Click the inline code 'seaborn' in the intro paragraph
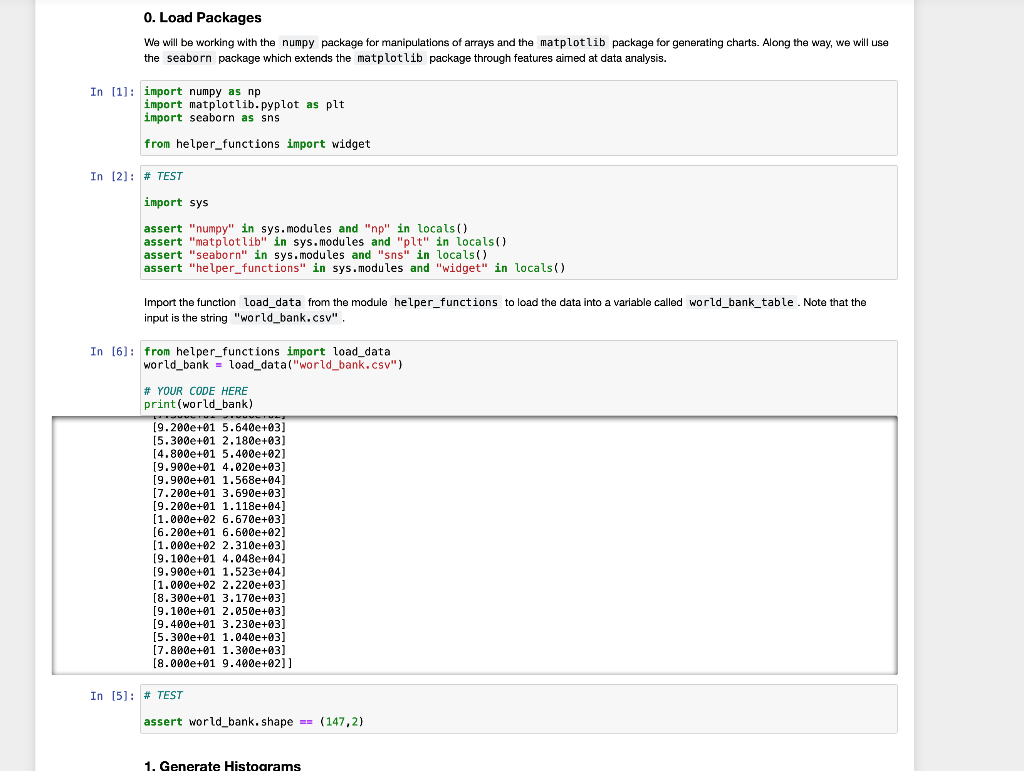 [x=189, y=58]
